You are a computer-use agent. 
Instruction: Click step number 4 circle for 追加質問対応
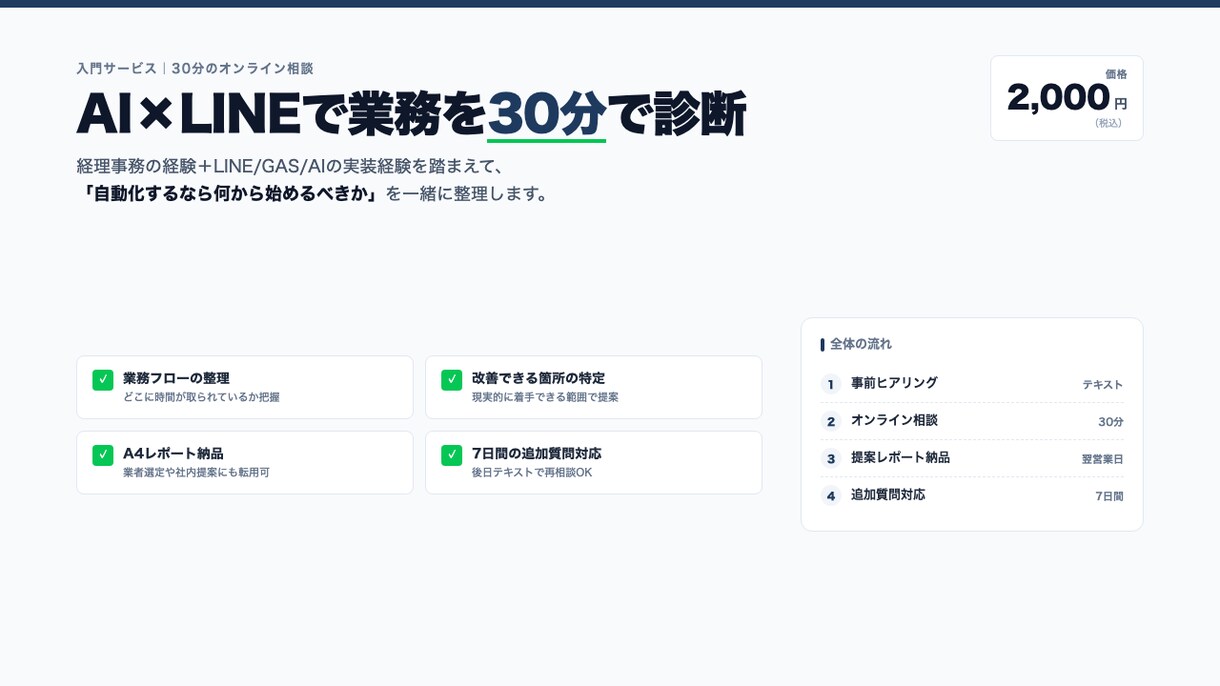tap(831, 495)
